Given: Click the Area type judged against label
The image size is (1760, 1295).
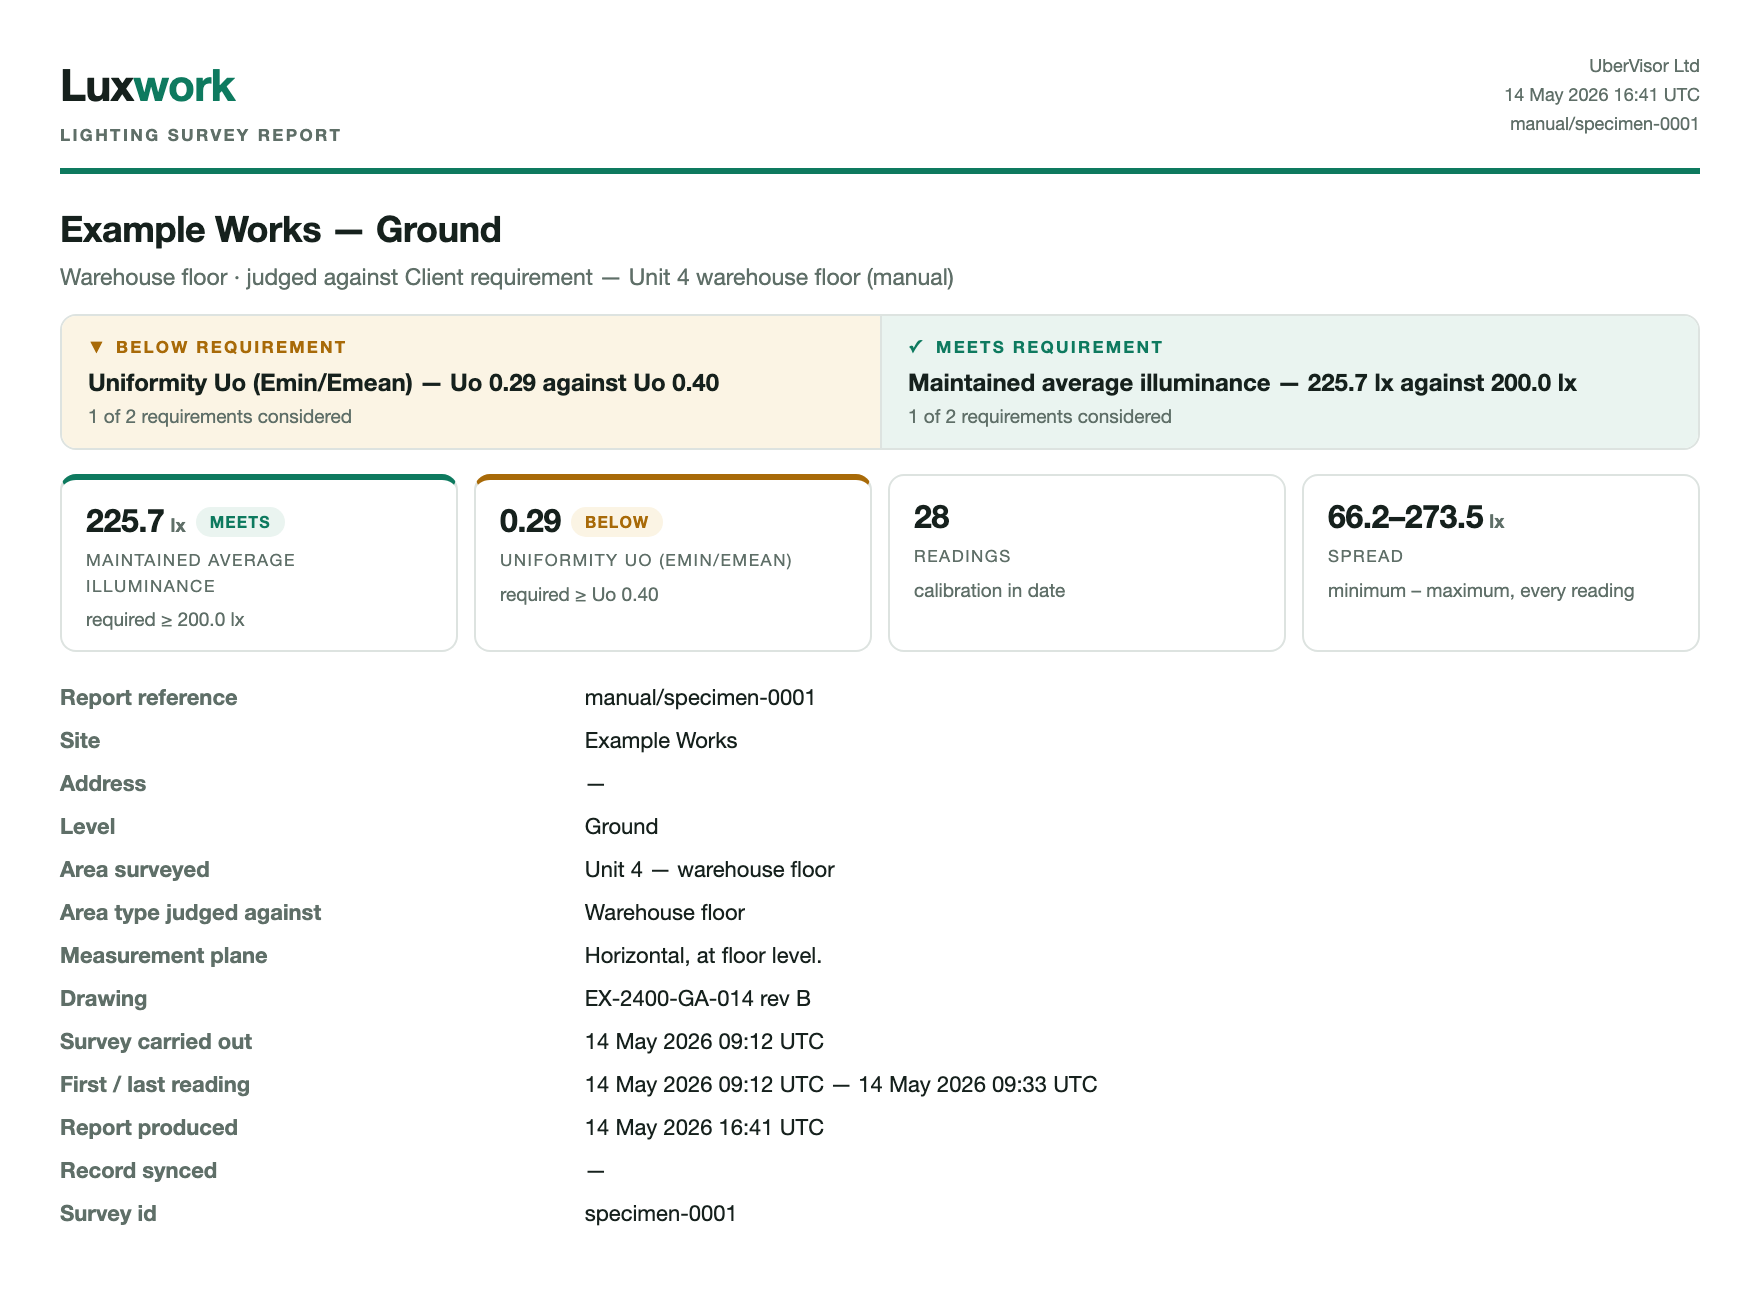Looking at the screenshot, I should (191, 913).
